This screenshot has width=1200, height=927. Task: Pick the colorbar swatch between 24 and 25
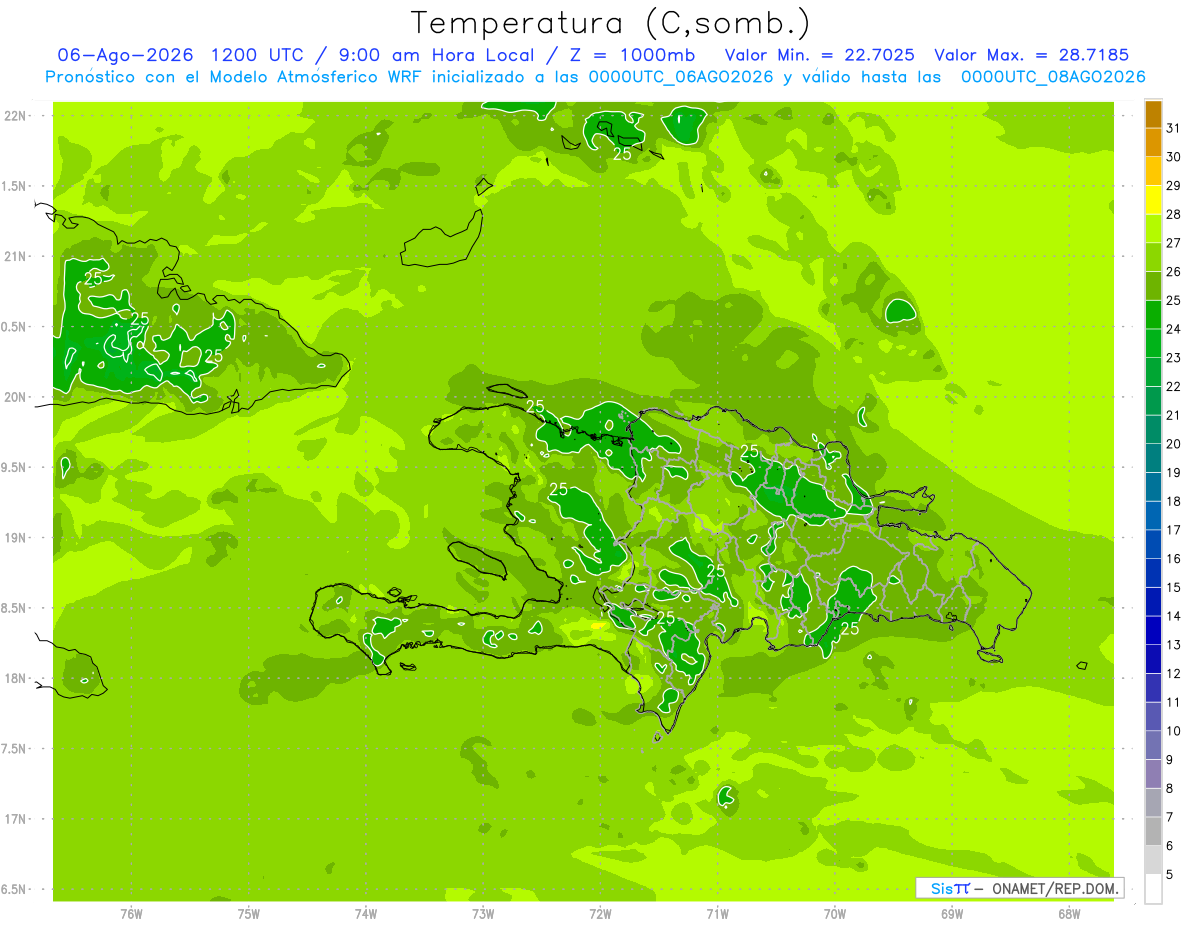click(x=1153, y=315)
